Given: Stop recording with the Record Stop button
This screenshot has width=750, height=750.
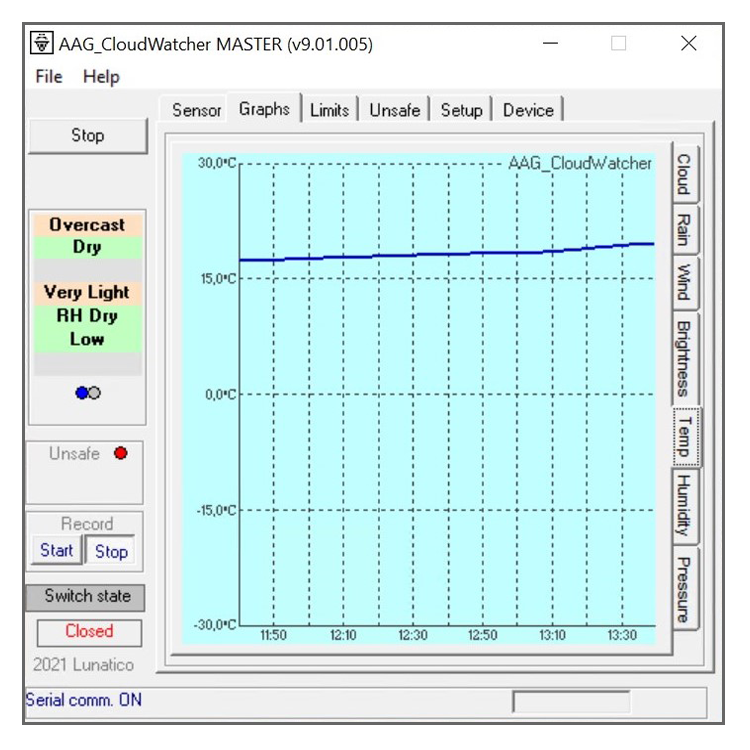Looking at the screenshot, I should click(111, 551).
